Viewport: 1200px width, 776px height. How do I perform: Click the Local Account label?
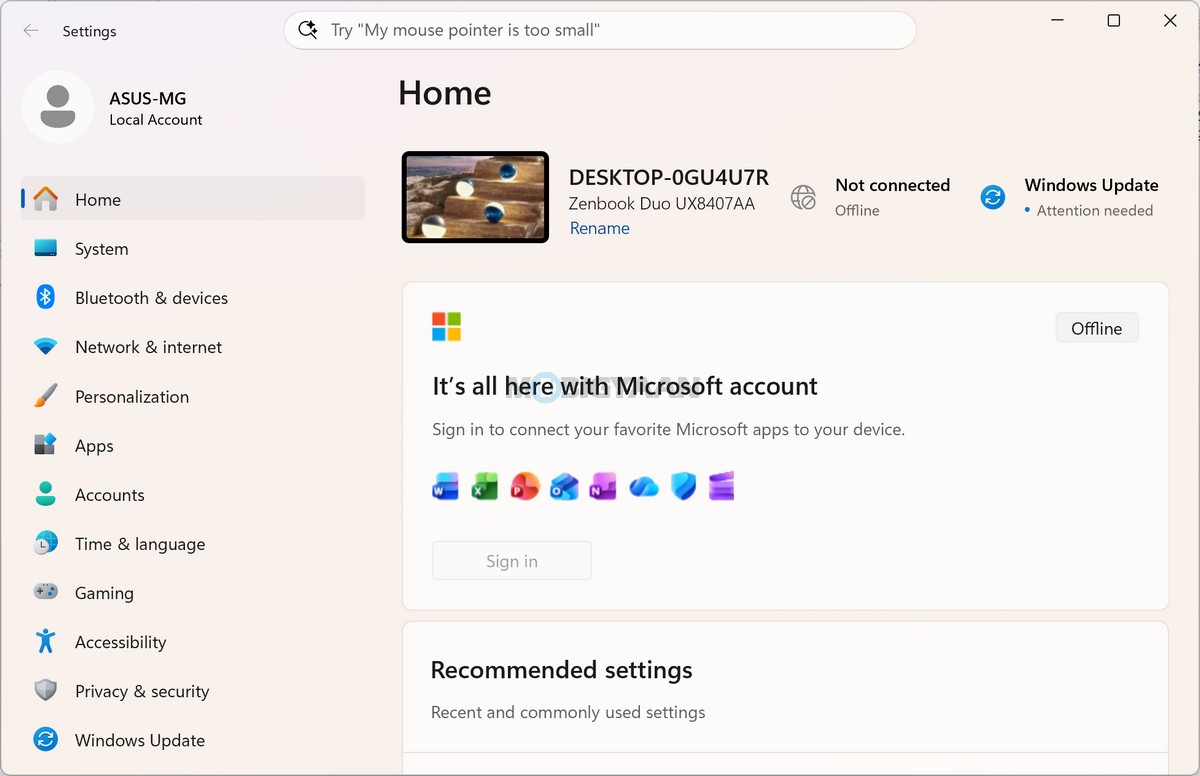pos(156,120)
